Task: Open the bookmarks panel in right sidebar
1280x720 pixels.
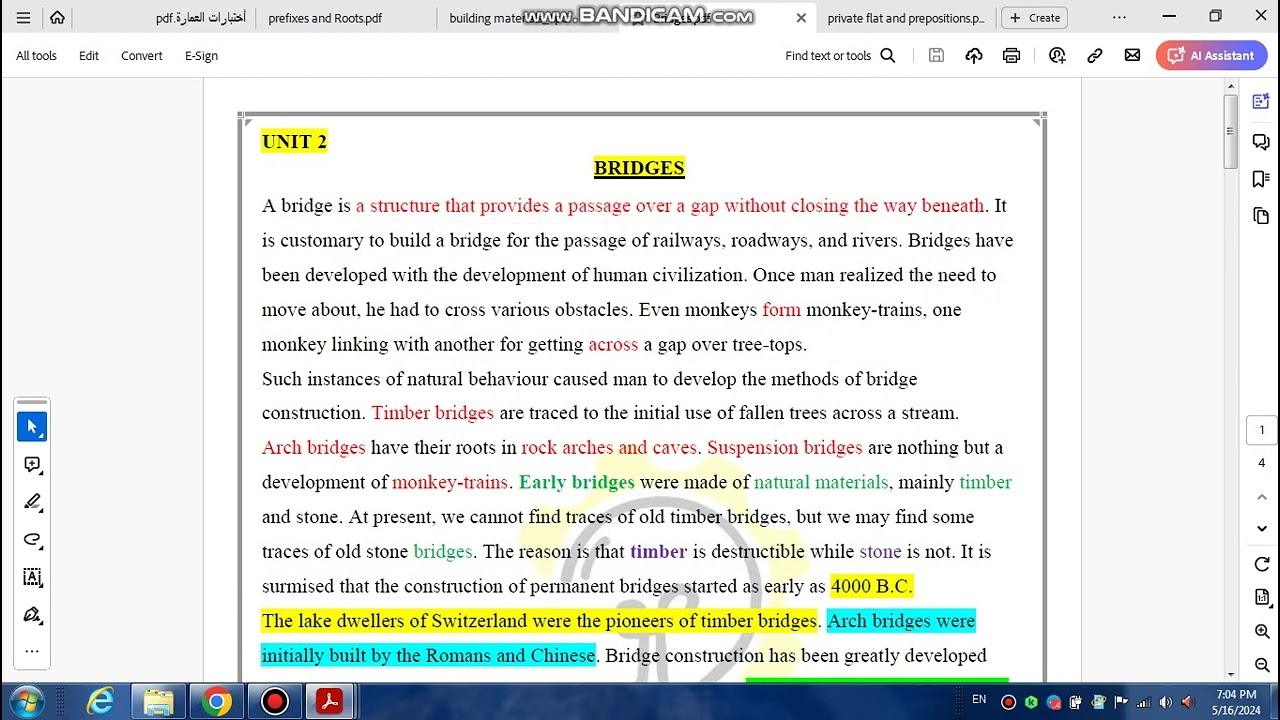Action: 1261,179
